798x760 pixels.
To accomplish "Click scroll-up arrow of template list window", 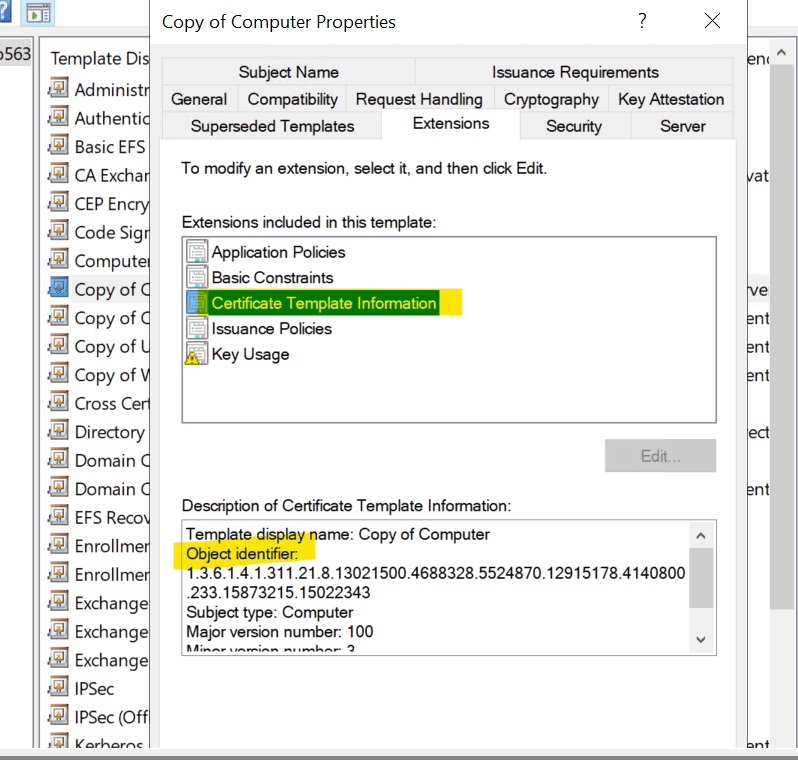I will (781, 52).
